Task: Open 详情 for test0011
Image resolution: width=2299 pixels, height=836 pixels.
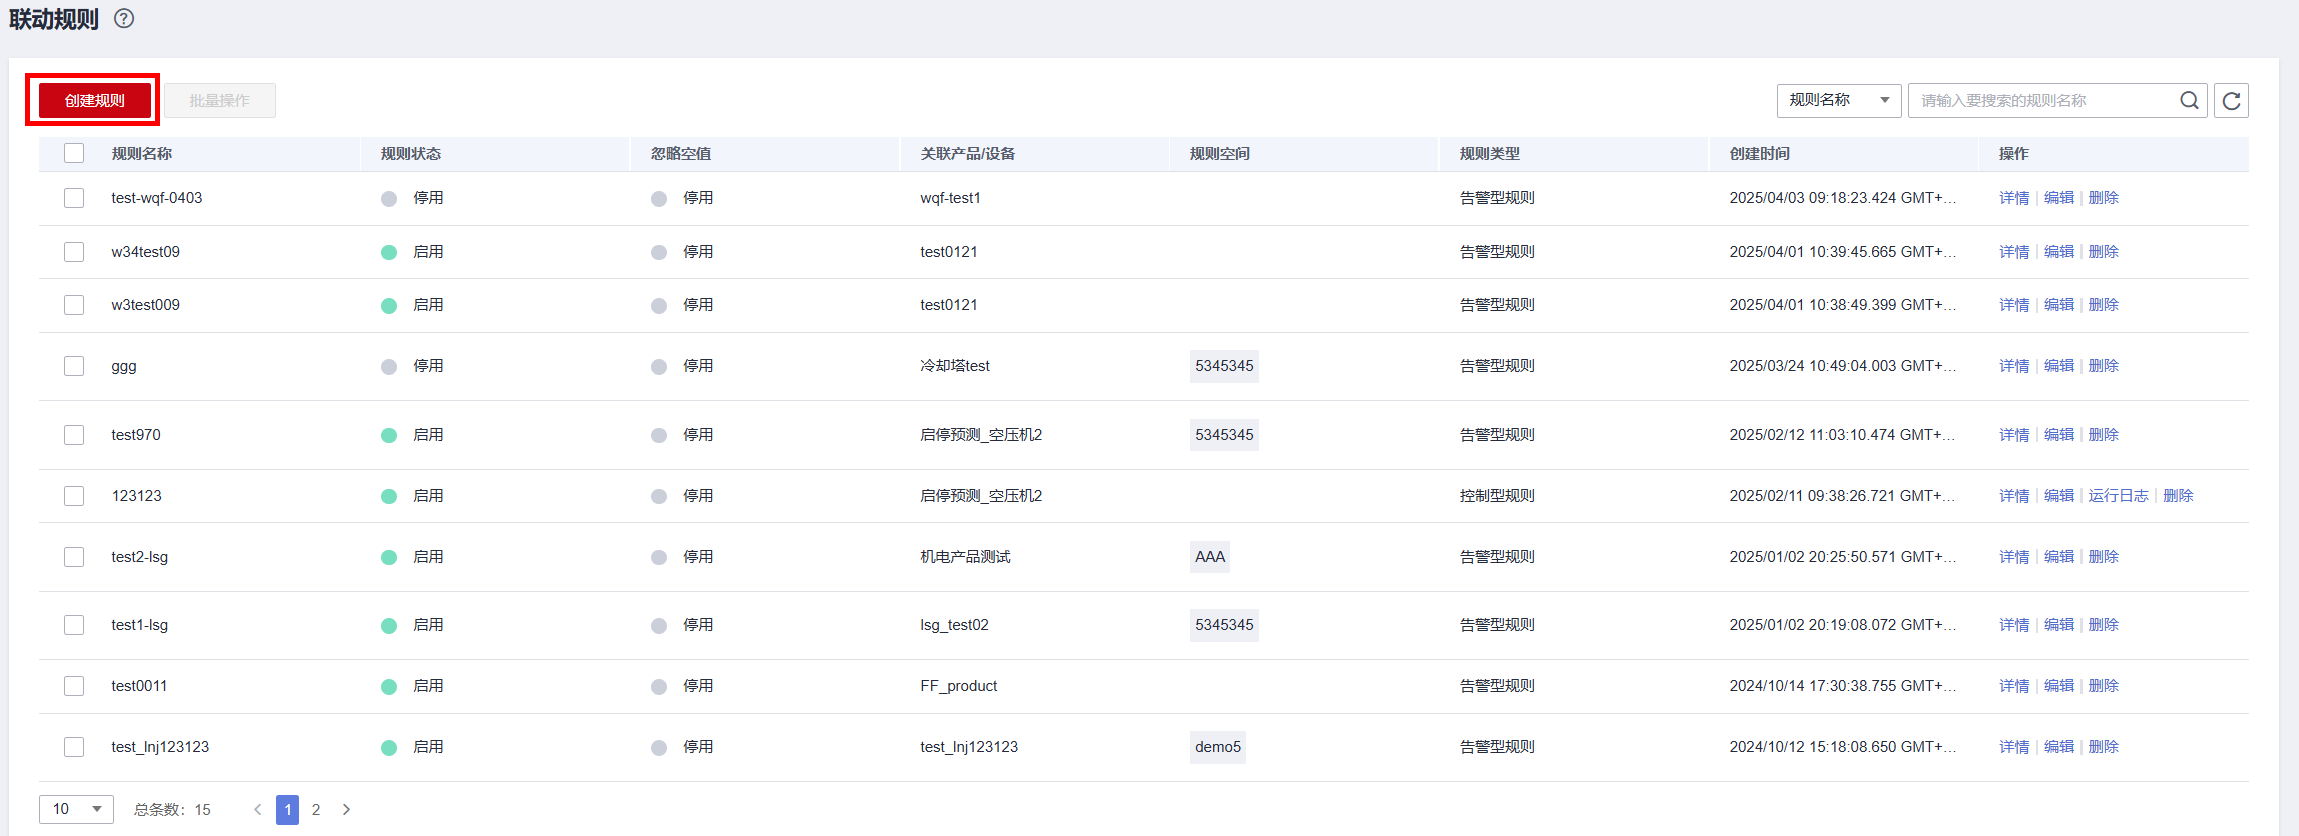Action: point(2014,686)
